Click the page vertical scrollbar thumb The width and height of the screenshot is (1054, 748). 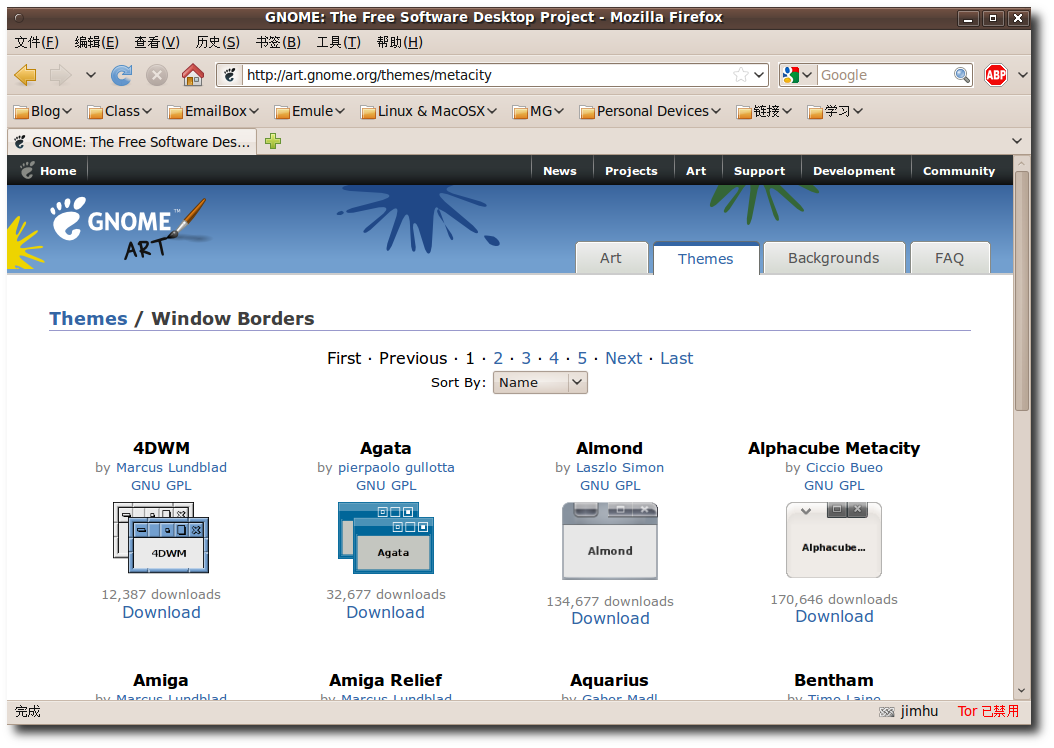(x=1022, y=290)
